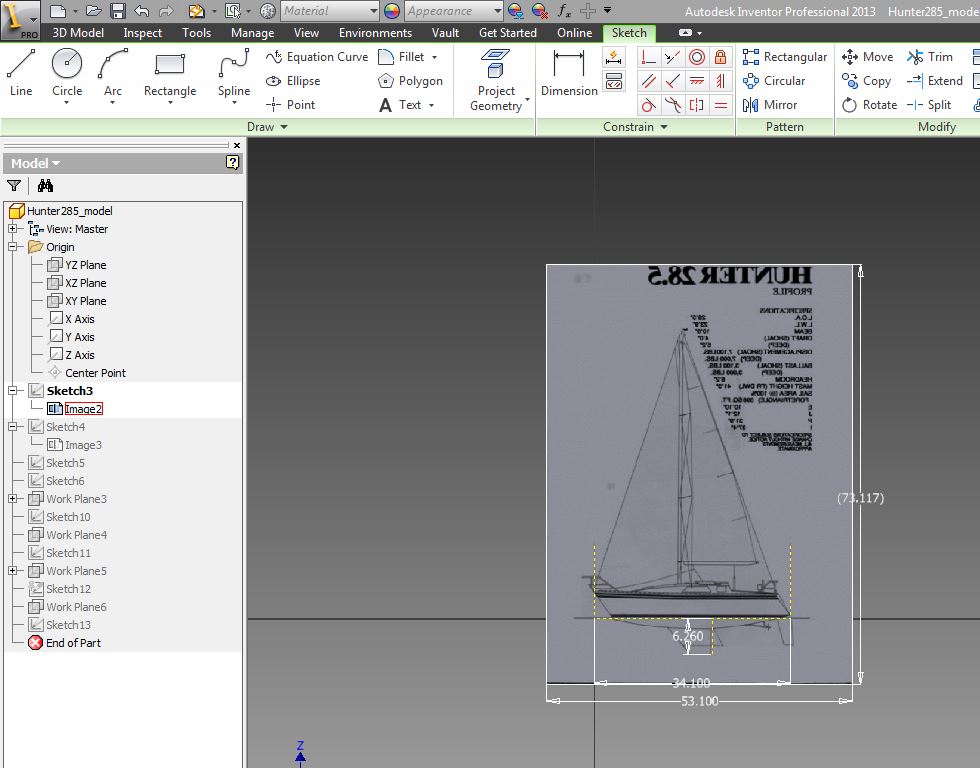Click the Show Constraints icon
980x768 pixels.
coord(614,81)
